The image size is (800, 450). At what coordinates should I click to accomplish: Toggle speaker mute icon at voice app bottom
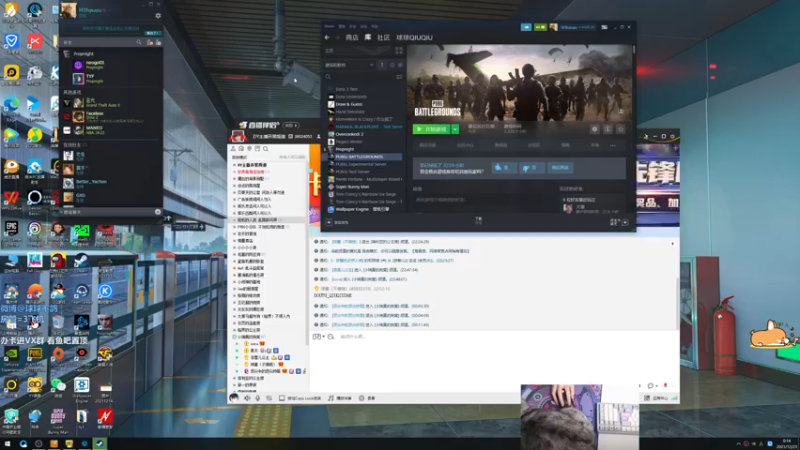[x=247, y=398]
